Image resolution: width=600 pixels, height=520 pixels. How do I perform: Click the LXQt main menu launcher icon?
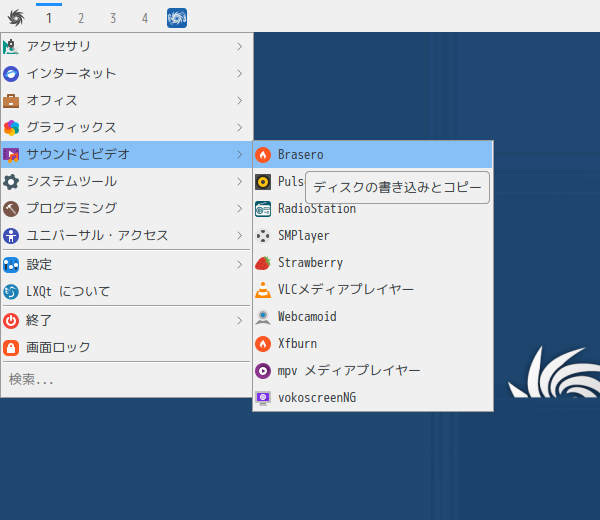(16, 18)
